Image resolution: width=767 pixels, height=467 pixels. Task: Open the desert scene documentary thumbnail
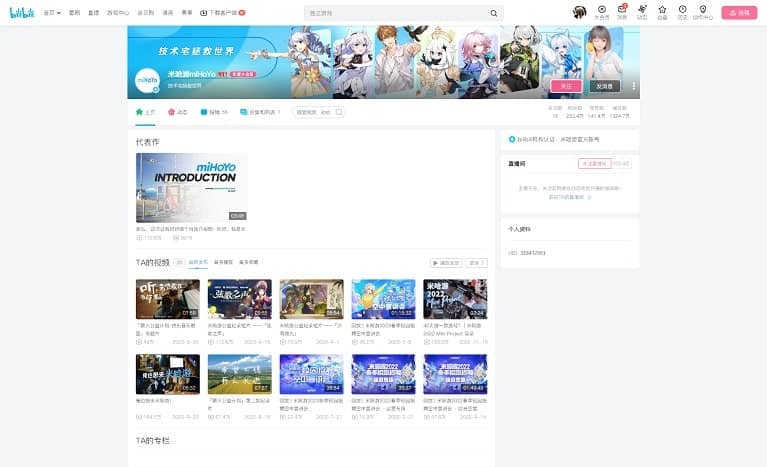312,299
